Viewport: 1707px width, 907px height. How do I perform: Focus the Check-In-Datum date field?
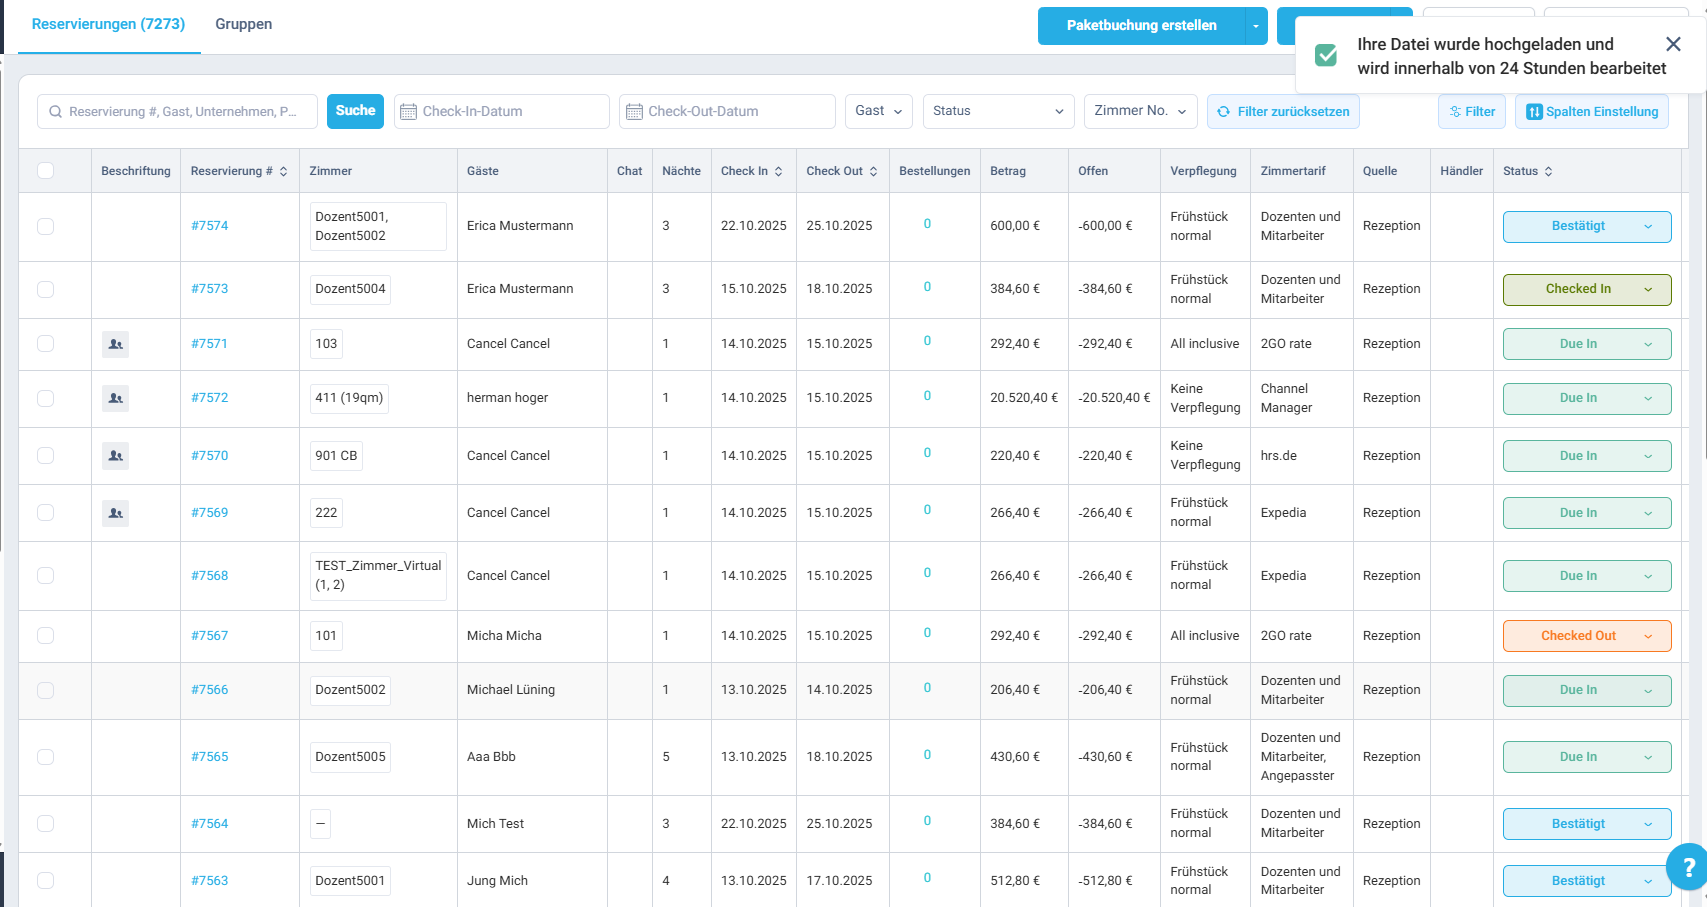coord(502,112)
